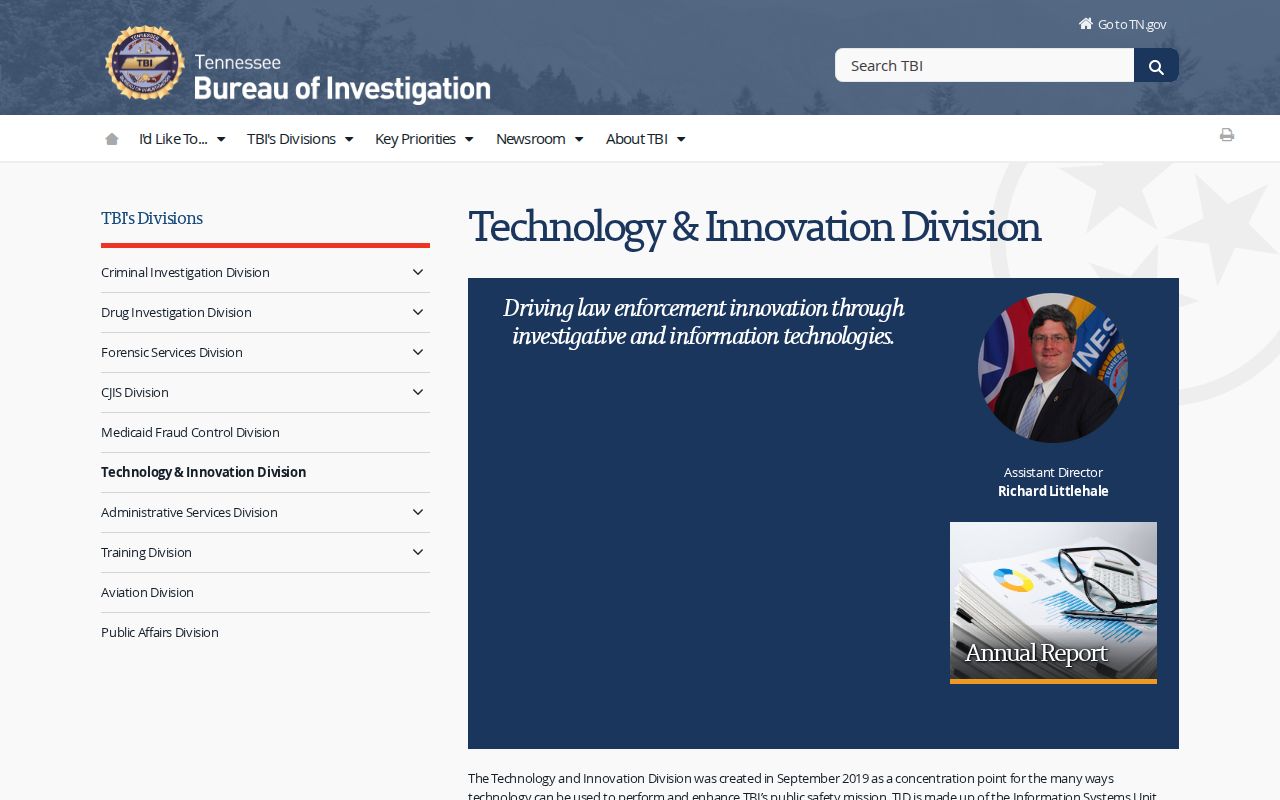Click the TBI seal logo
This screenshot has width=1280, height=800.
point(145,63)
